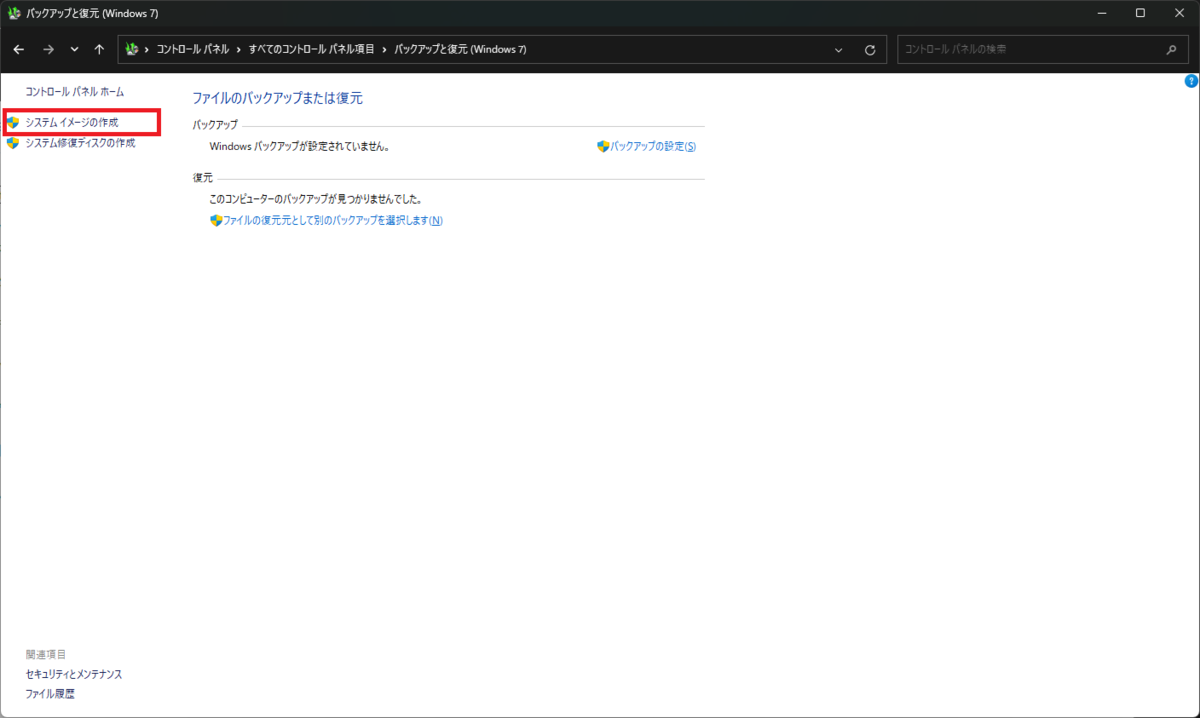Click the title bar app icon
The image size is (1200, 718).
pyautogui.click(x=14, y=13)
